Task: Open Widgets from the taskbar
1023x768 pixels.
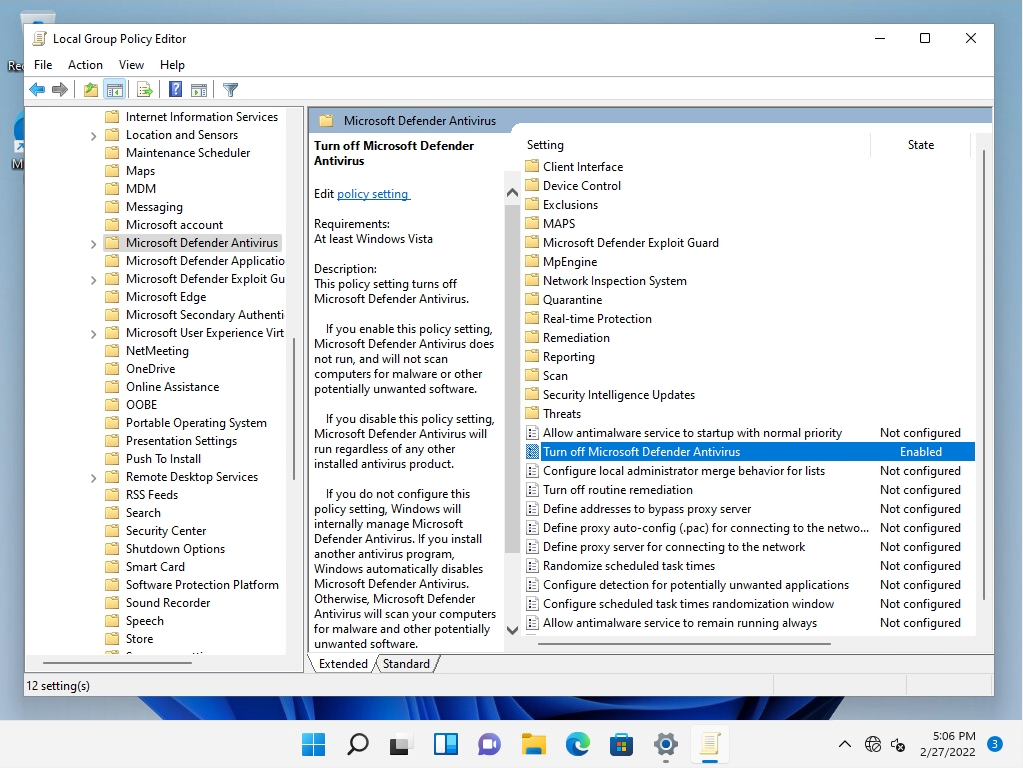Action: click(x=446, y=744)
